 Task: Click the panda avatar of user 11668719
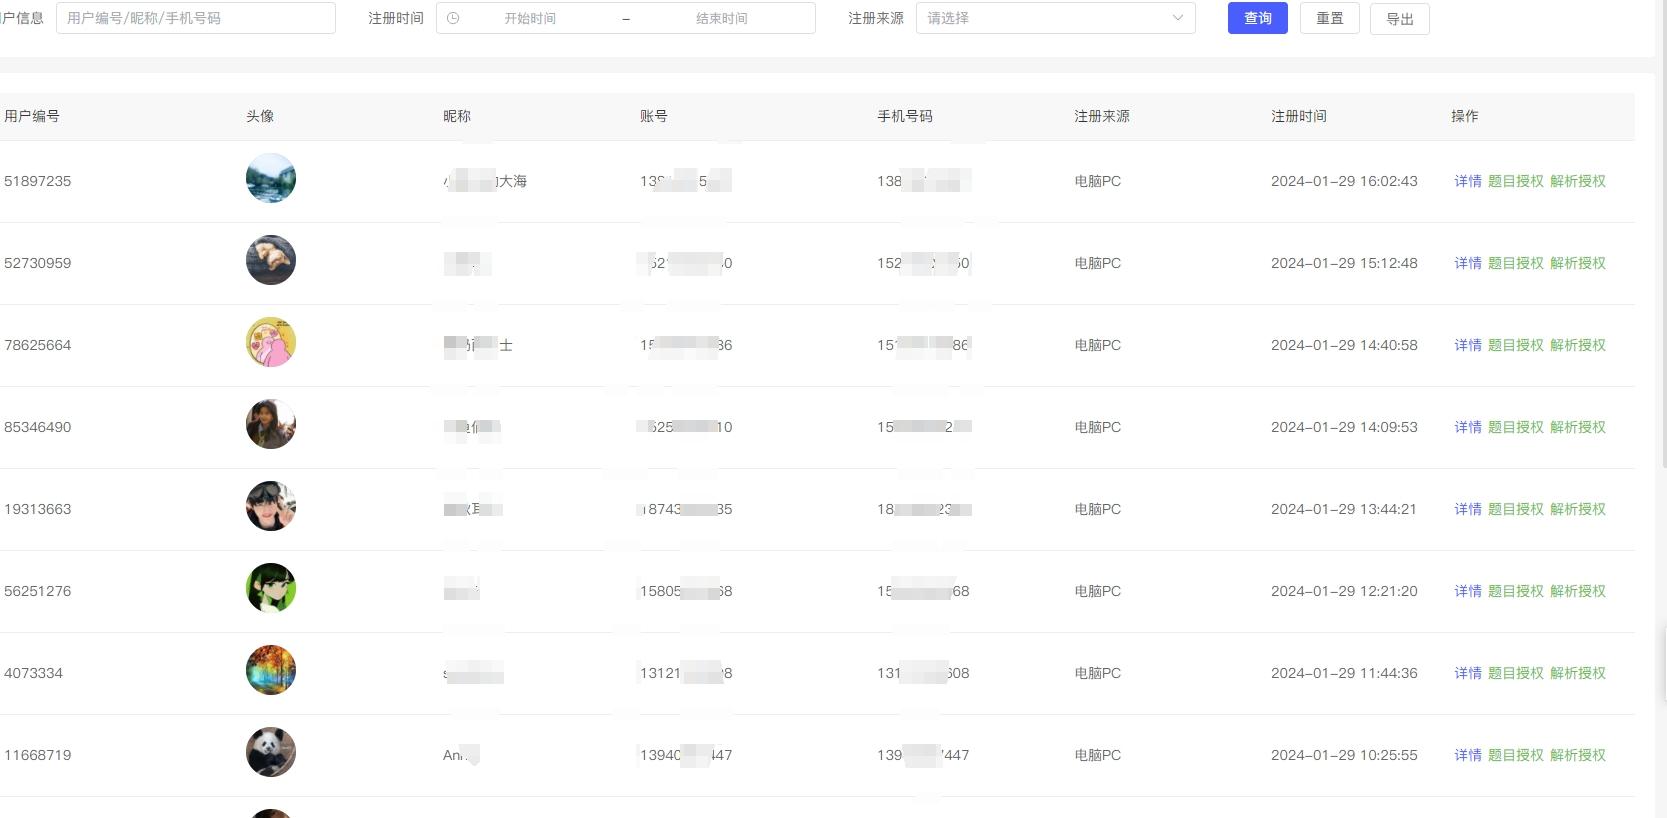pos(271,752)
